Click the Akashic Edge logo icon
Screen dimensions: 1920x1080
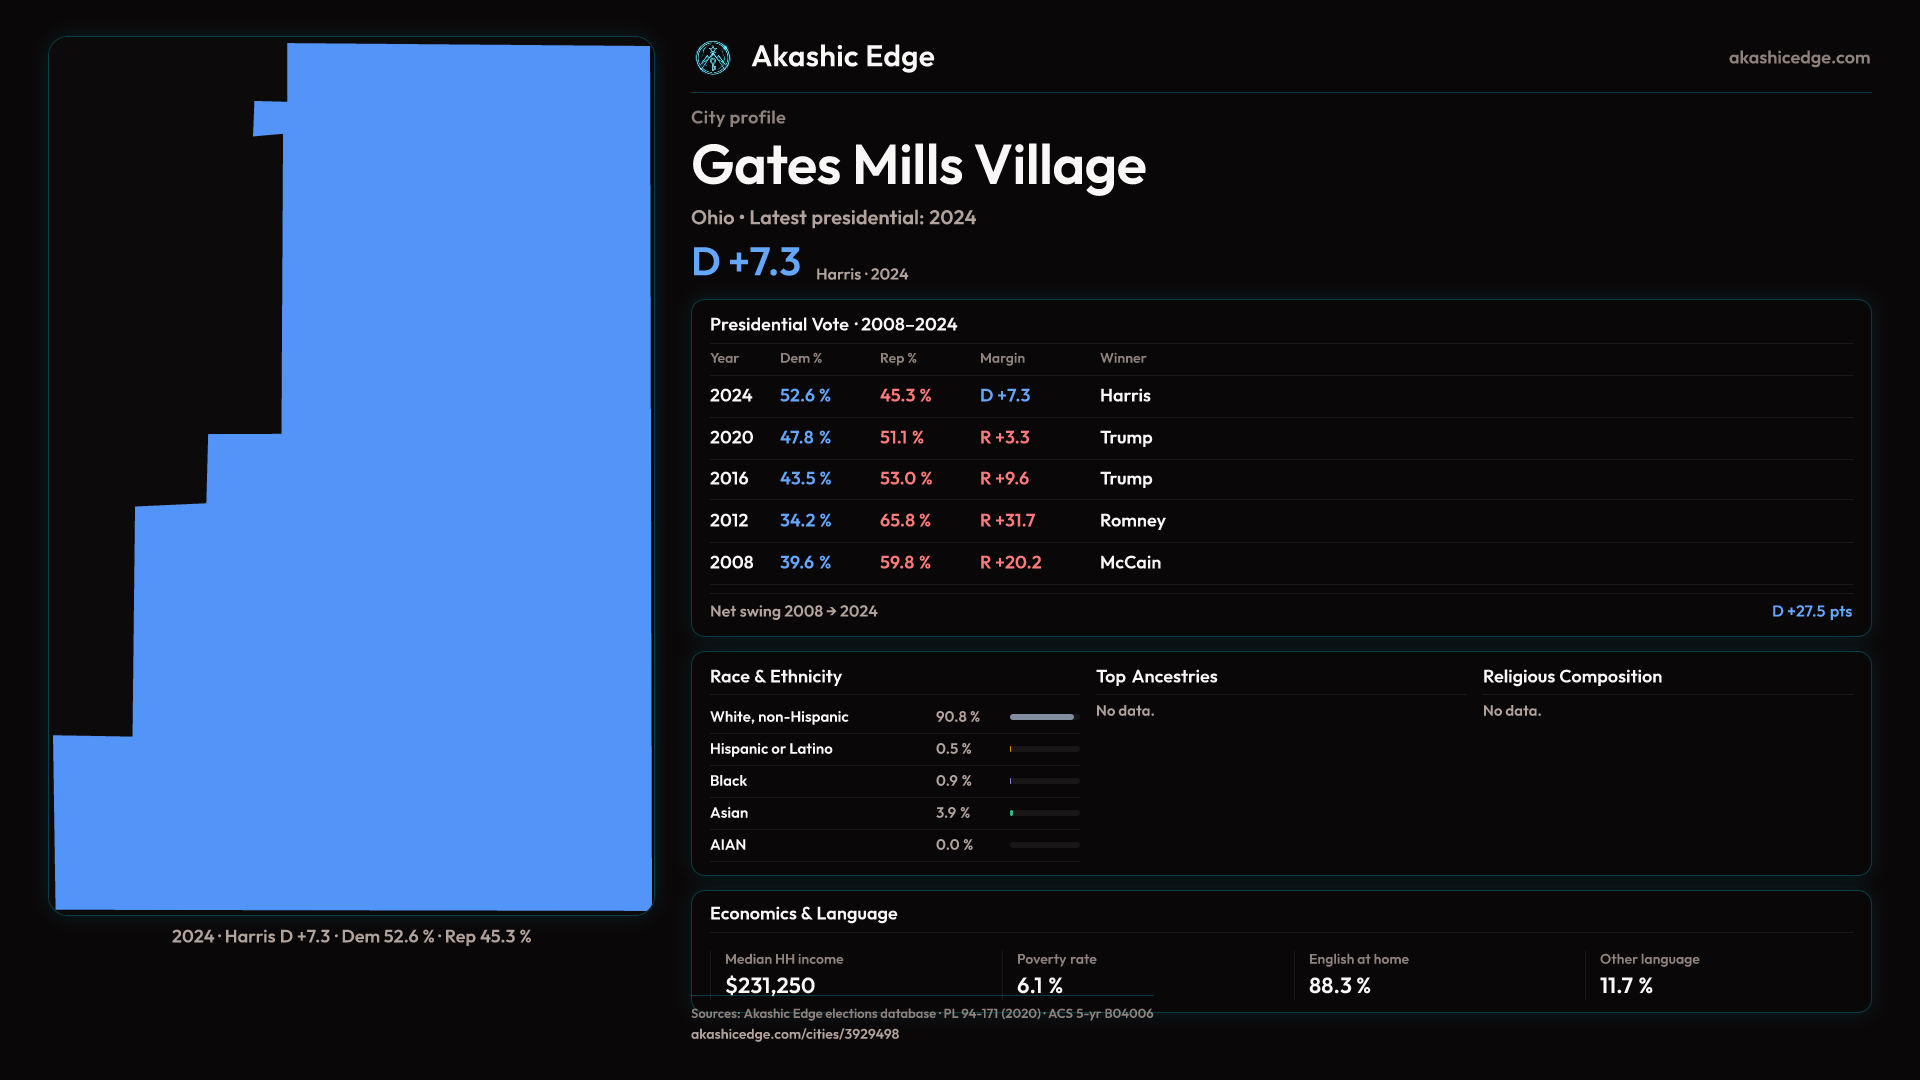(713, 58)
